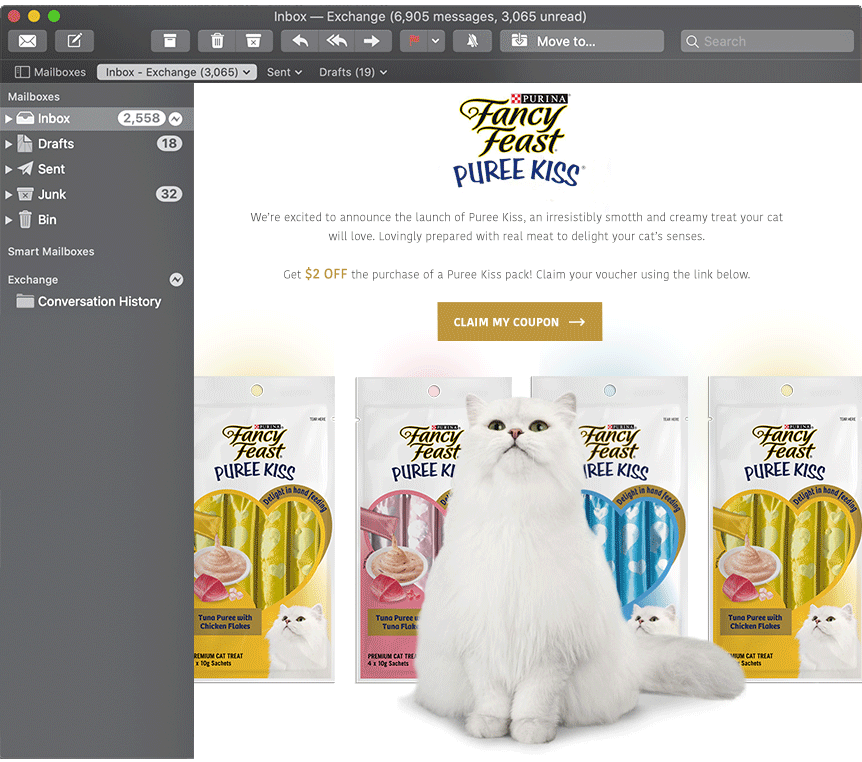Open the Move to… menu
862x762 pixels.
(582, 41)
